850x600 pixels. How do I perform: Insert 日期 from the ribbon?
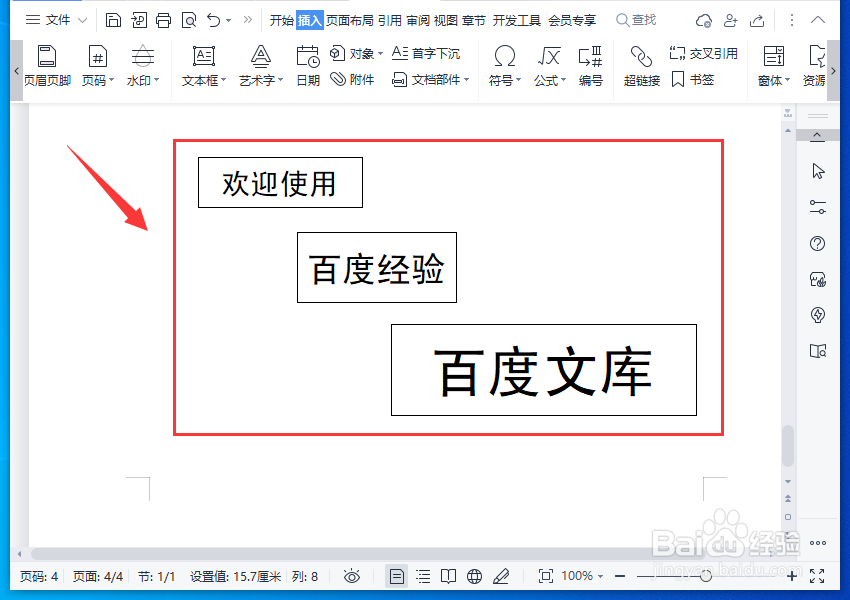[308, 66]
